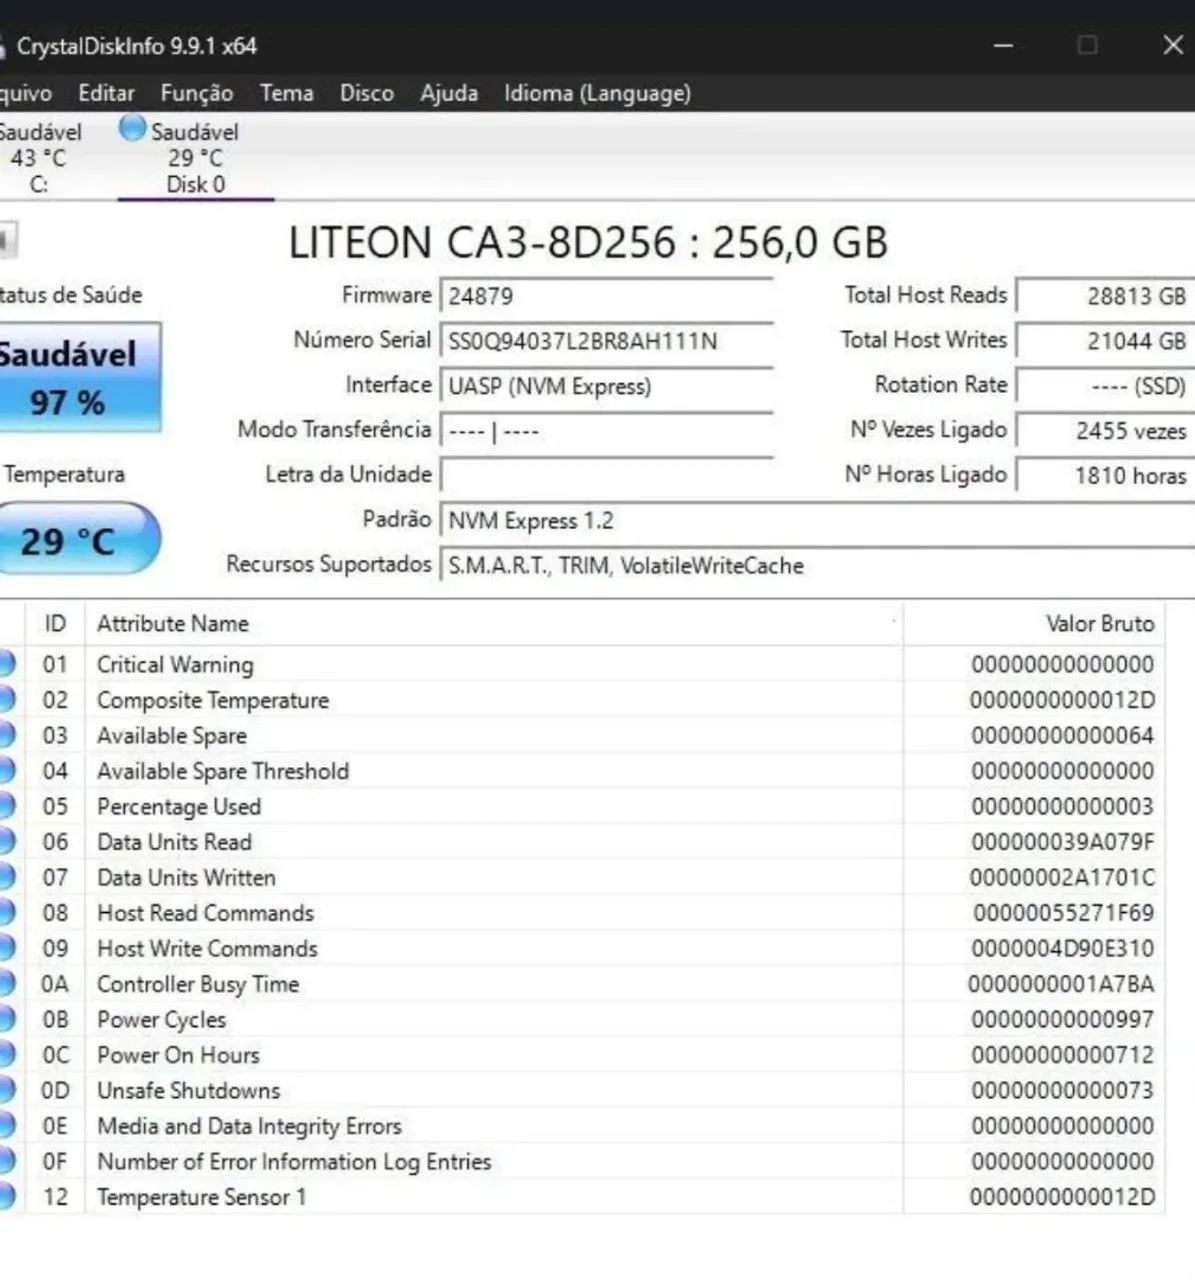
Task: Click the status orb for Temperature Sensor 1
Action: (x=6, y=1197)
